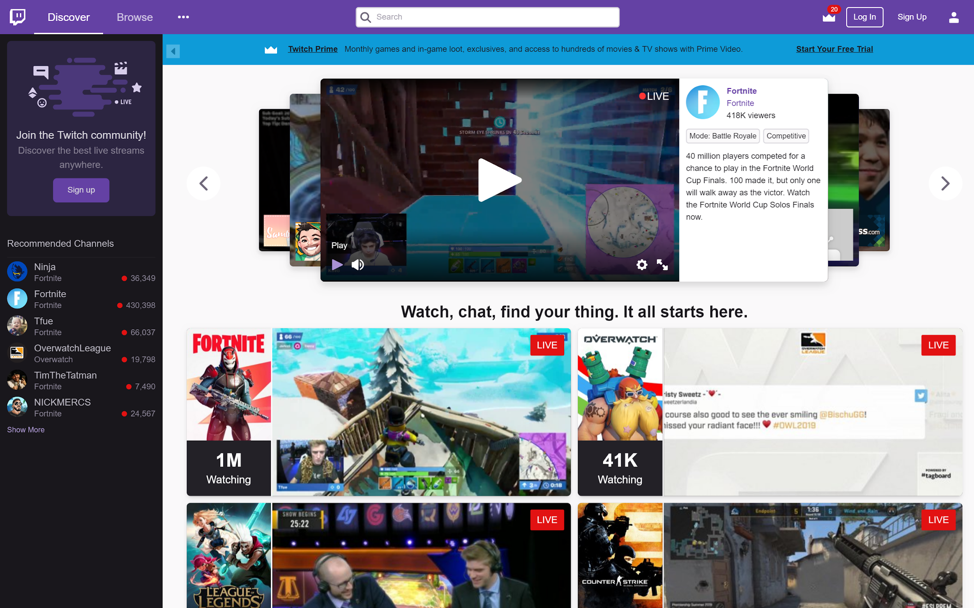Click the Twitch logo home icon
Screen dimensions: 974x608
click(x=17, y=17)
